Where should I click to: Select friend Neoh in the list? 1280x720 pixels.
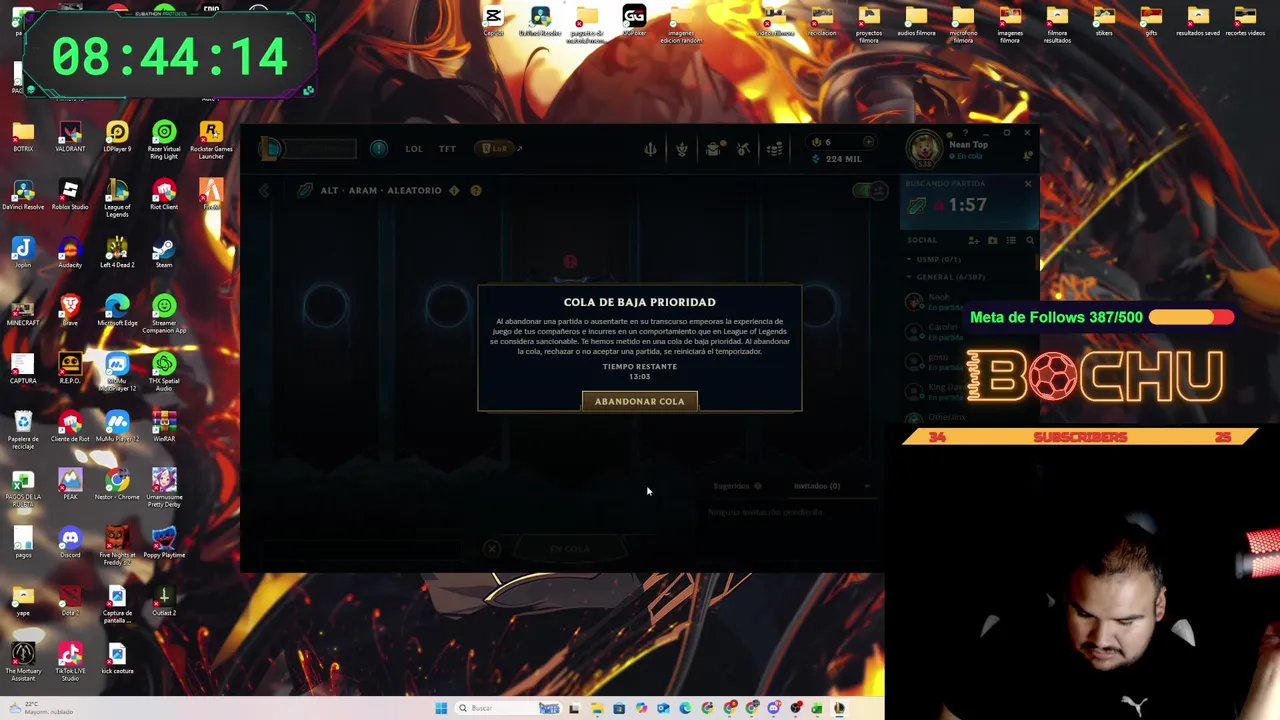[x=968, y=302]
